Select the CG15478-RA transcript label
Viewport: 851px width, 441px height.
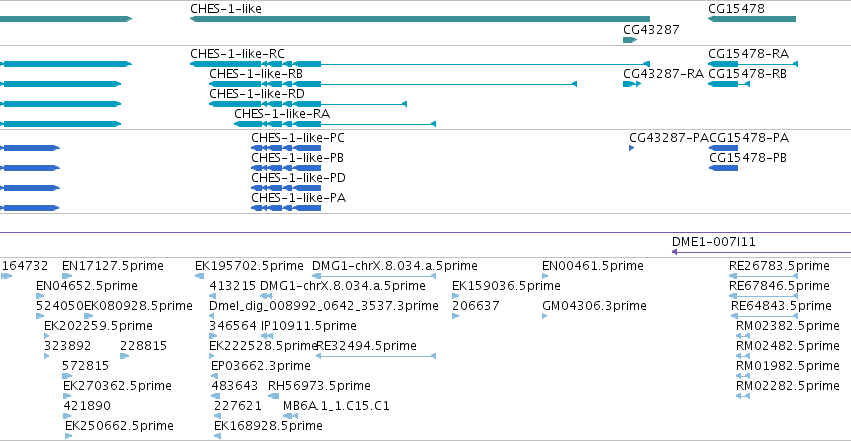click(x=748, y=54)
